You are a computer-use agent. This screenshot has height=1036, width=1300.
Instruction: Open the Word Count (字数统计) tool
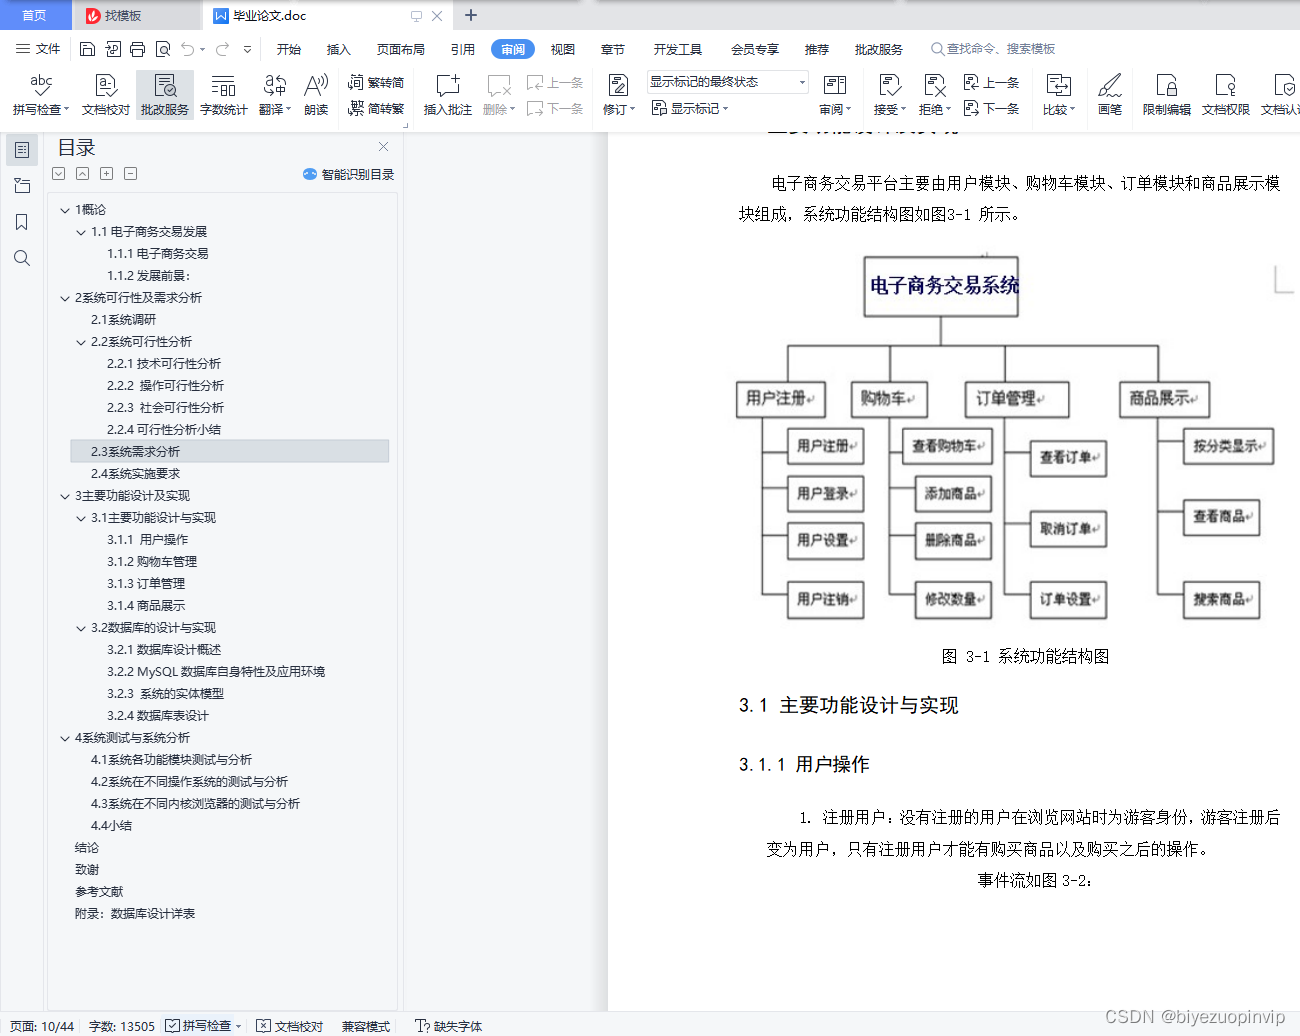(x=224, y=95)
